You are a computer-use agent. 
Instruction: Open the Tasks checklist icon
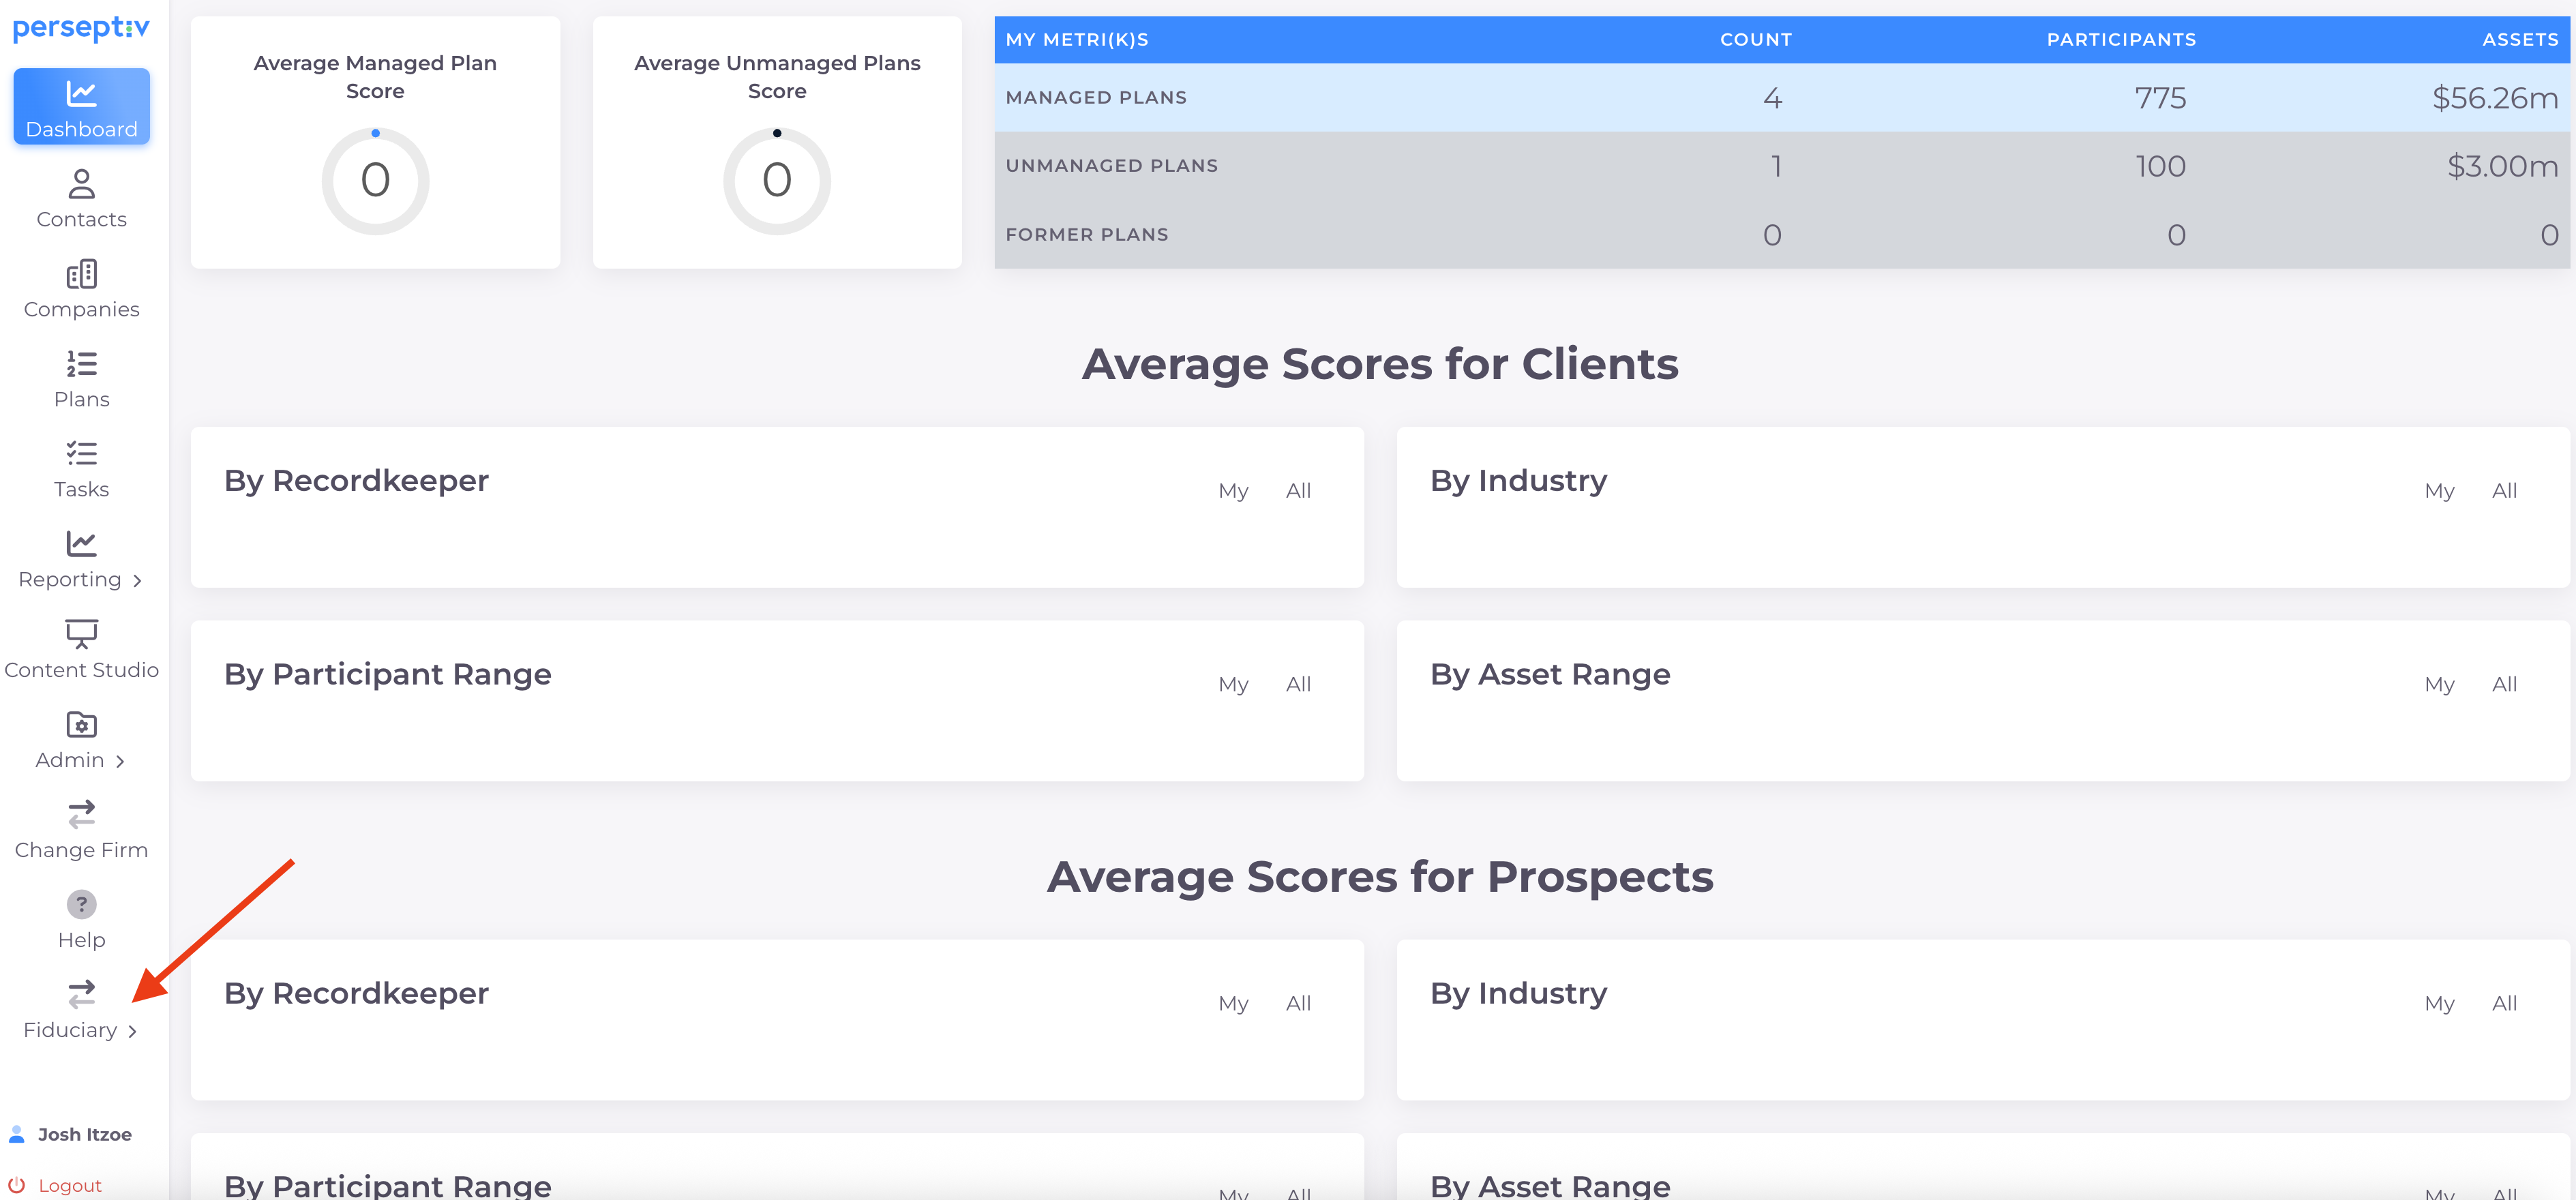click(81, 454)
